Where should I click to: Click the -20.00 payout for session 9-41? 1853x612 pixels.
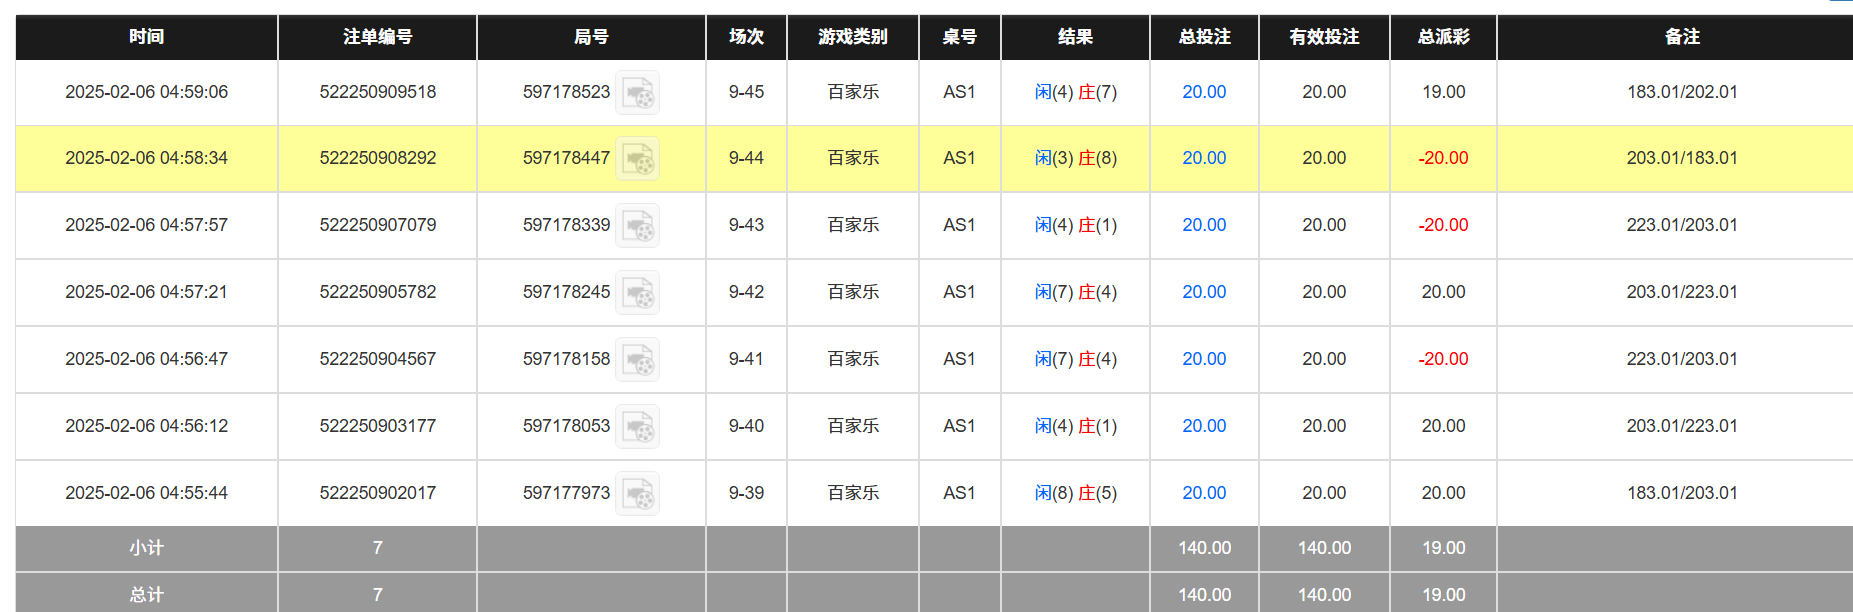[x=1443, y=359]
